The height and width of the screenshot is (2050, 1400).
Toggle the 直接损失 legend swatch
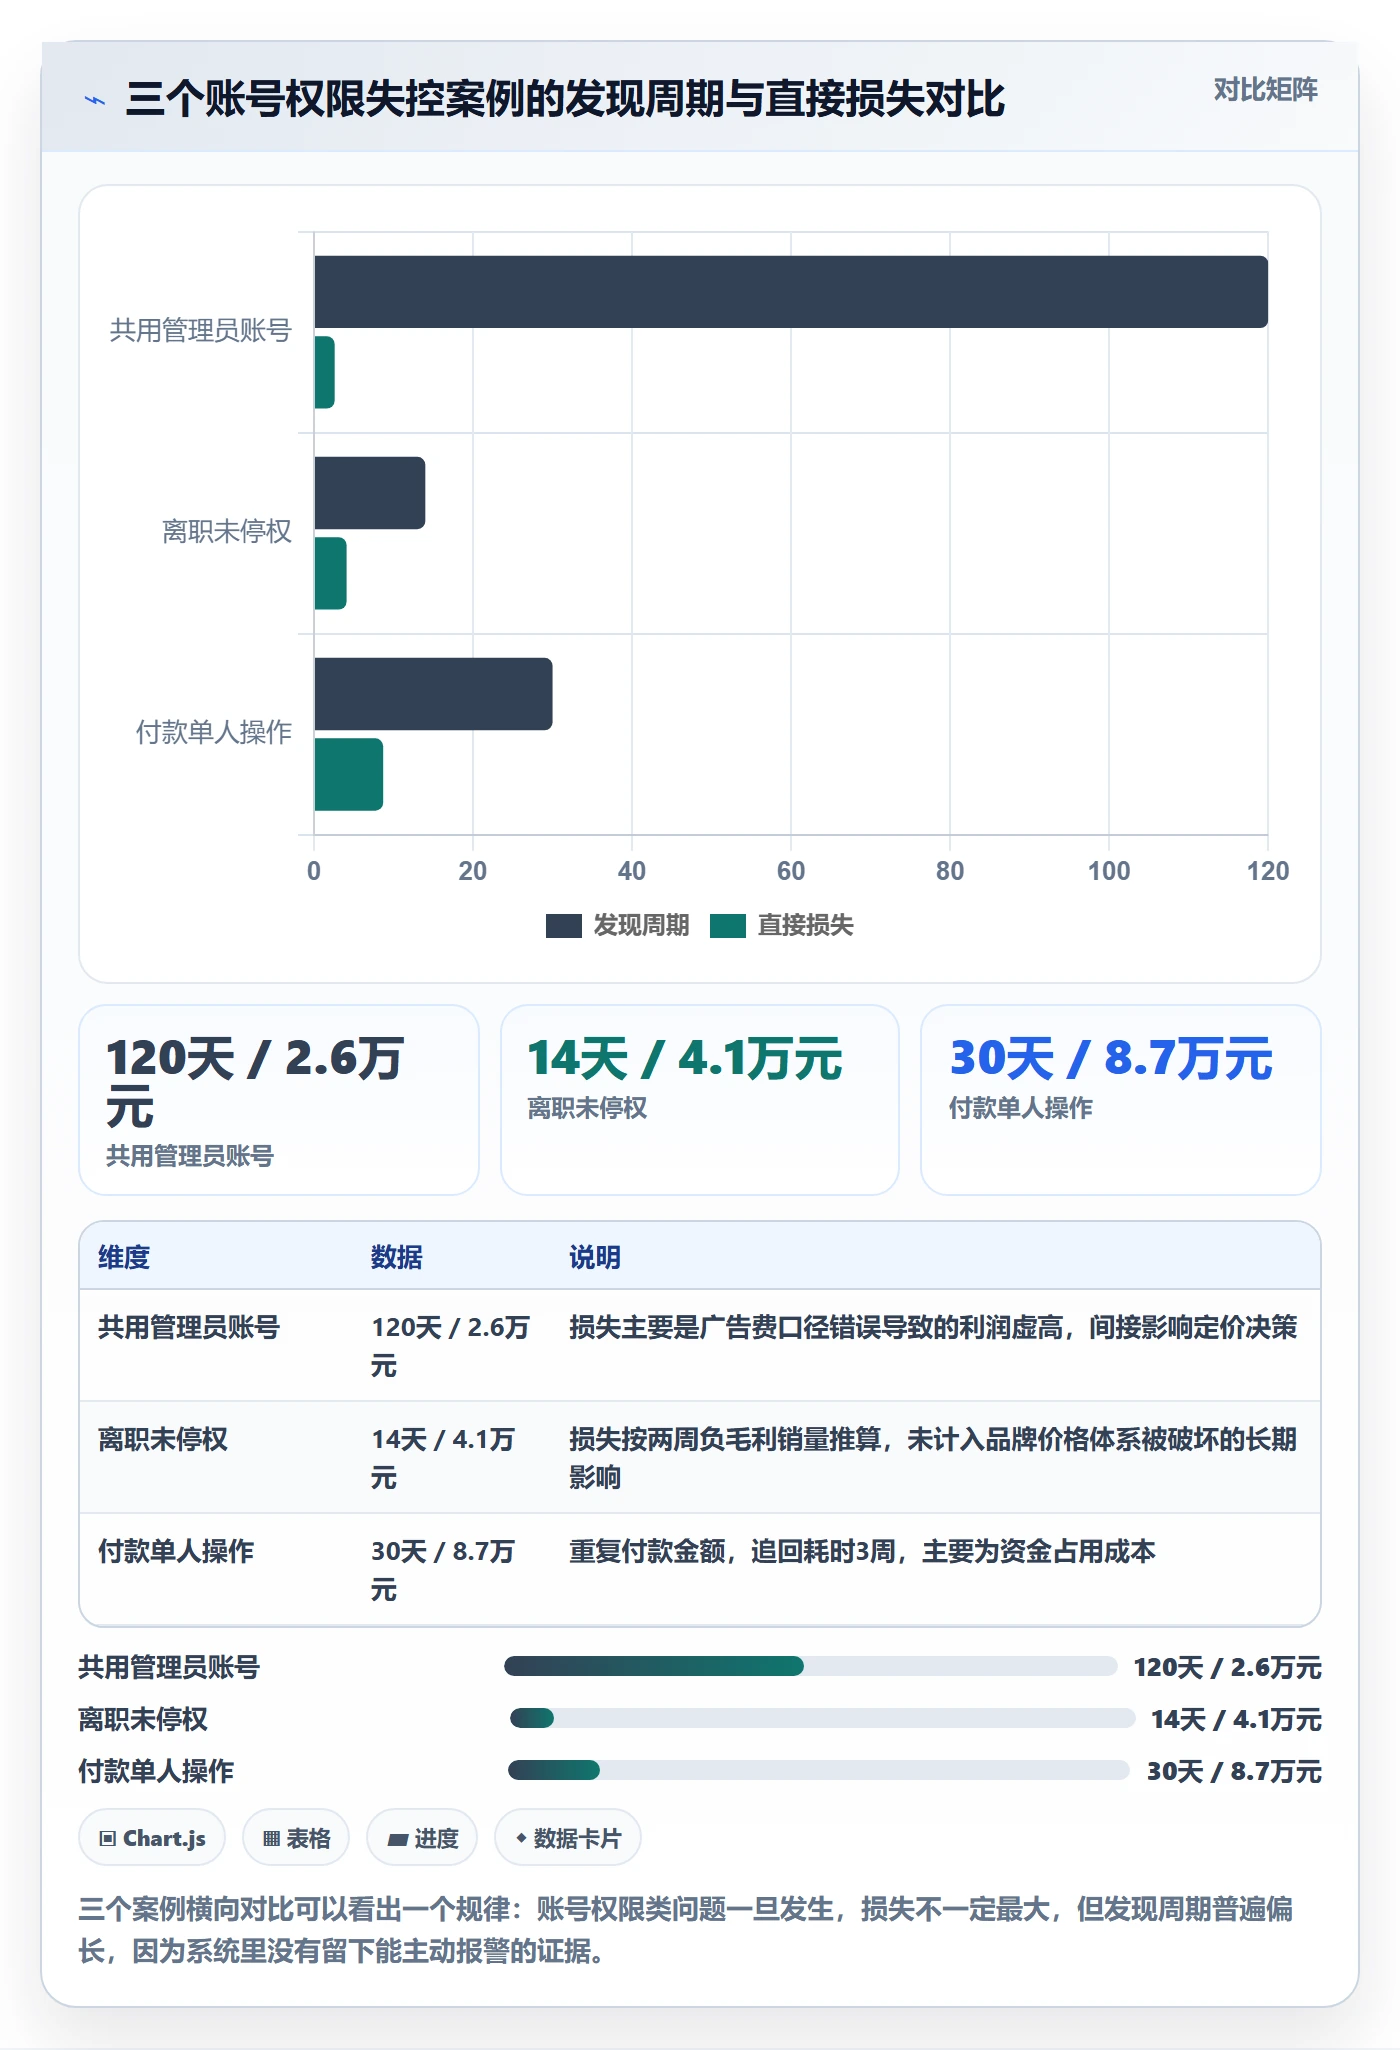point(728,926)
